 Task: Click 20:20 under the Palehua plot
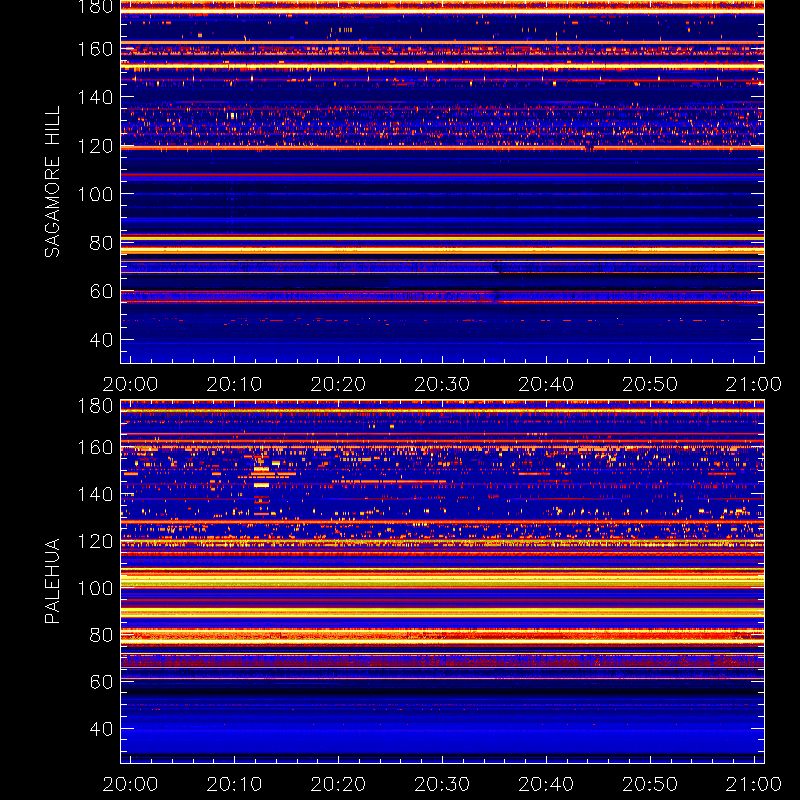[338, 784]
